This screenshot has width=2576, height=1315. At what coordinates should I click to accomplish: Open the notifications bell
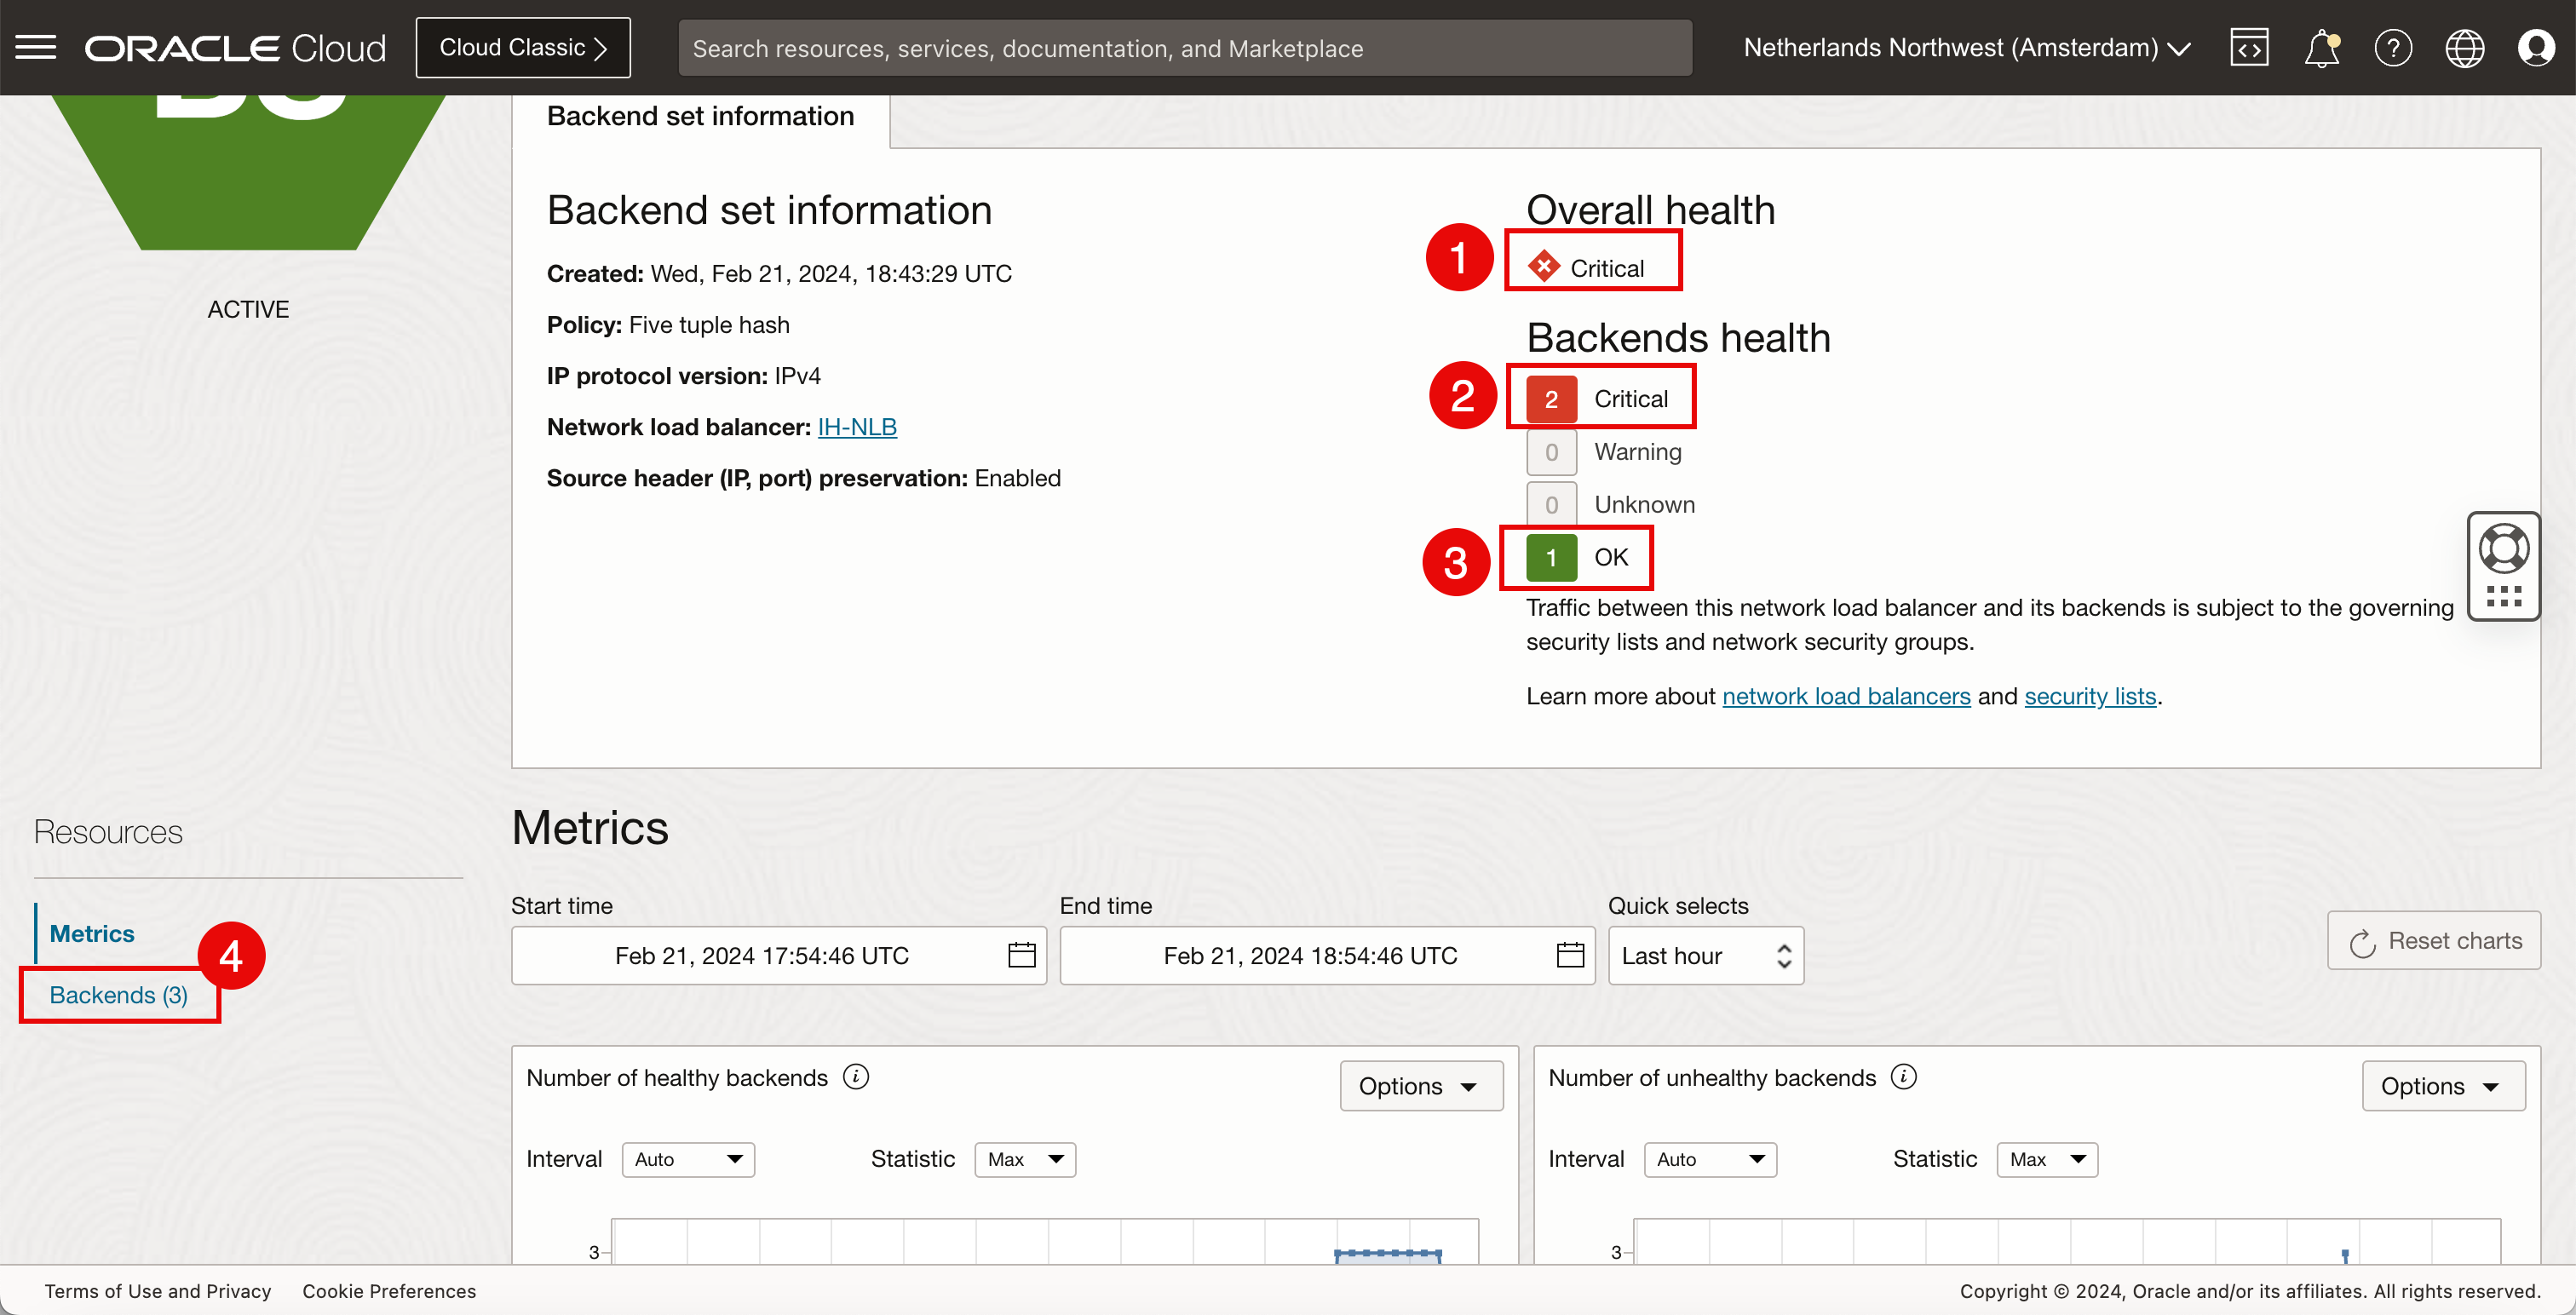tap(2321, 47)
